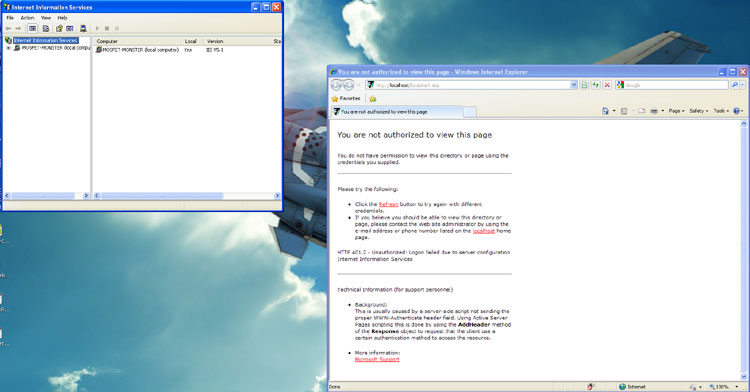Open the Help menu in IIS window

click(63, 18)
